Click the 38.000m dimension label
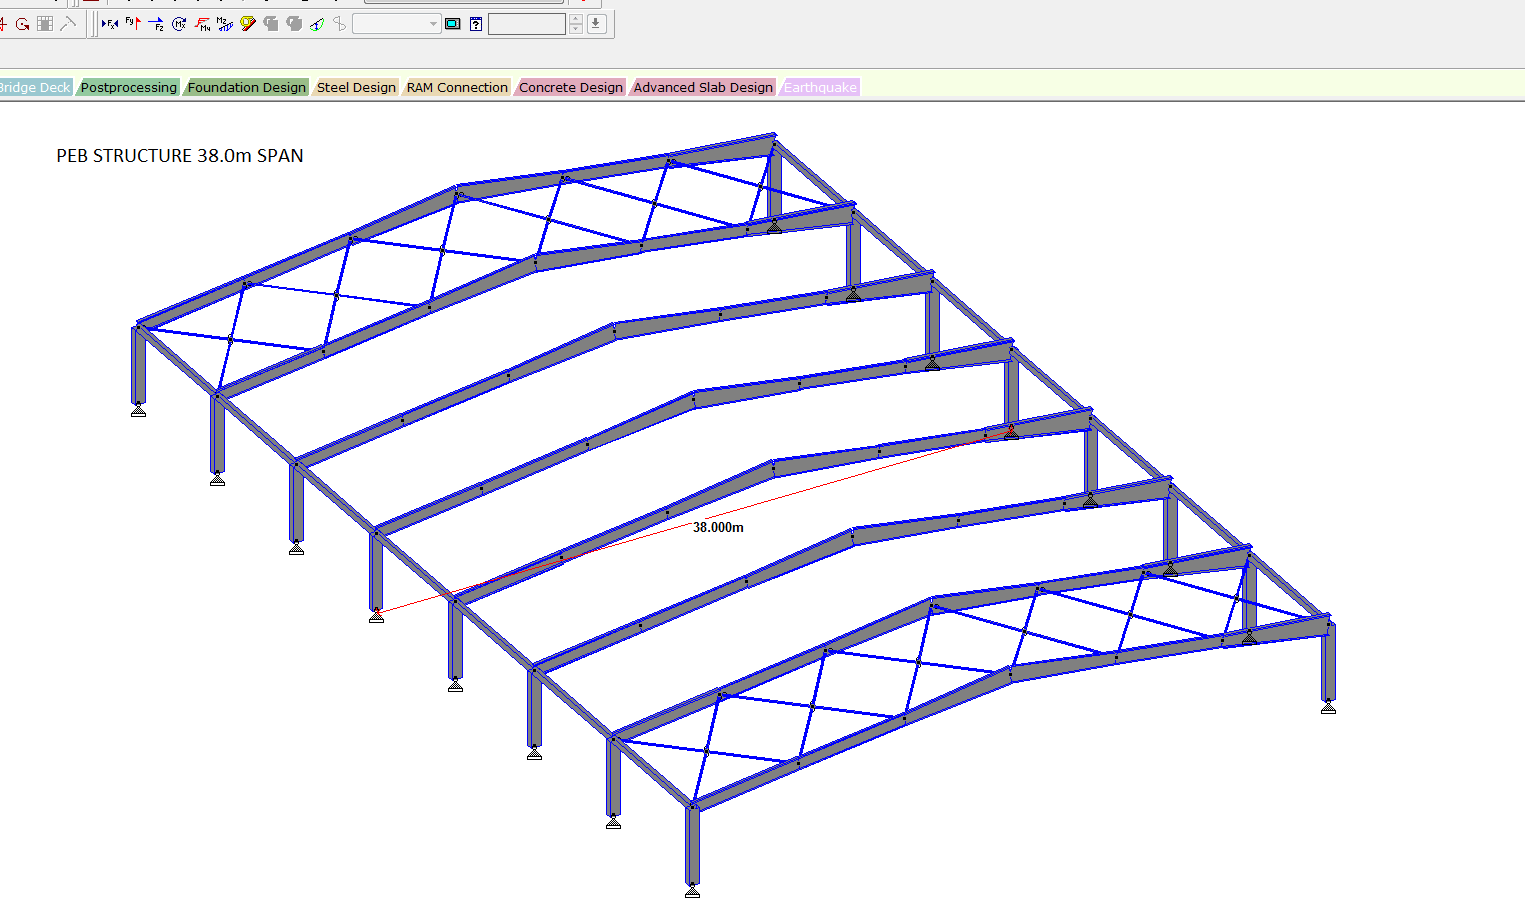Image resolution: width=1525 pixels, height=923 pixels. point(718,527)
